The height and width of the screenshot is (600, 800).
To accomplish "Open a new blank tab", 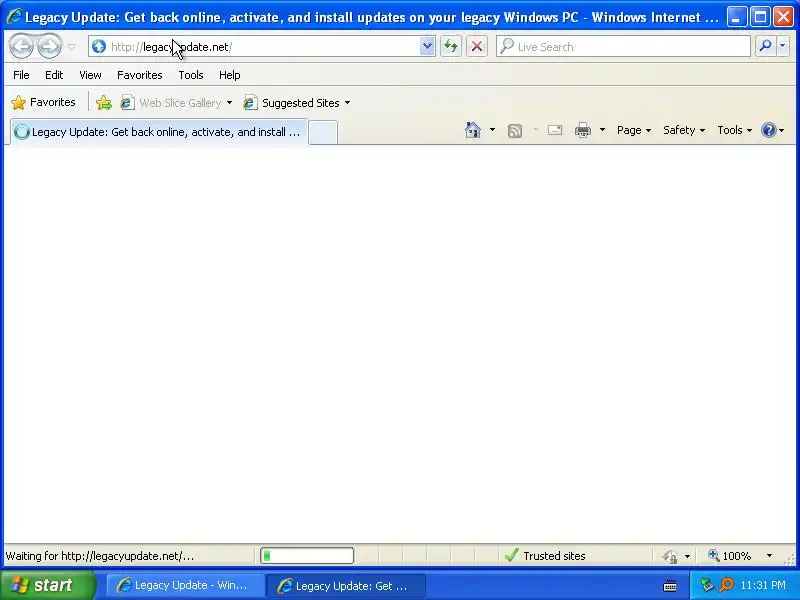I will coord(323,133).
